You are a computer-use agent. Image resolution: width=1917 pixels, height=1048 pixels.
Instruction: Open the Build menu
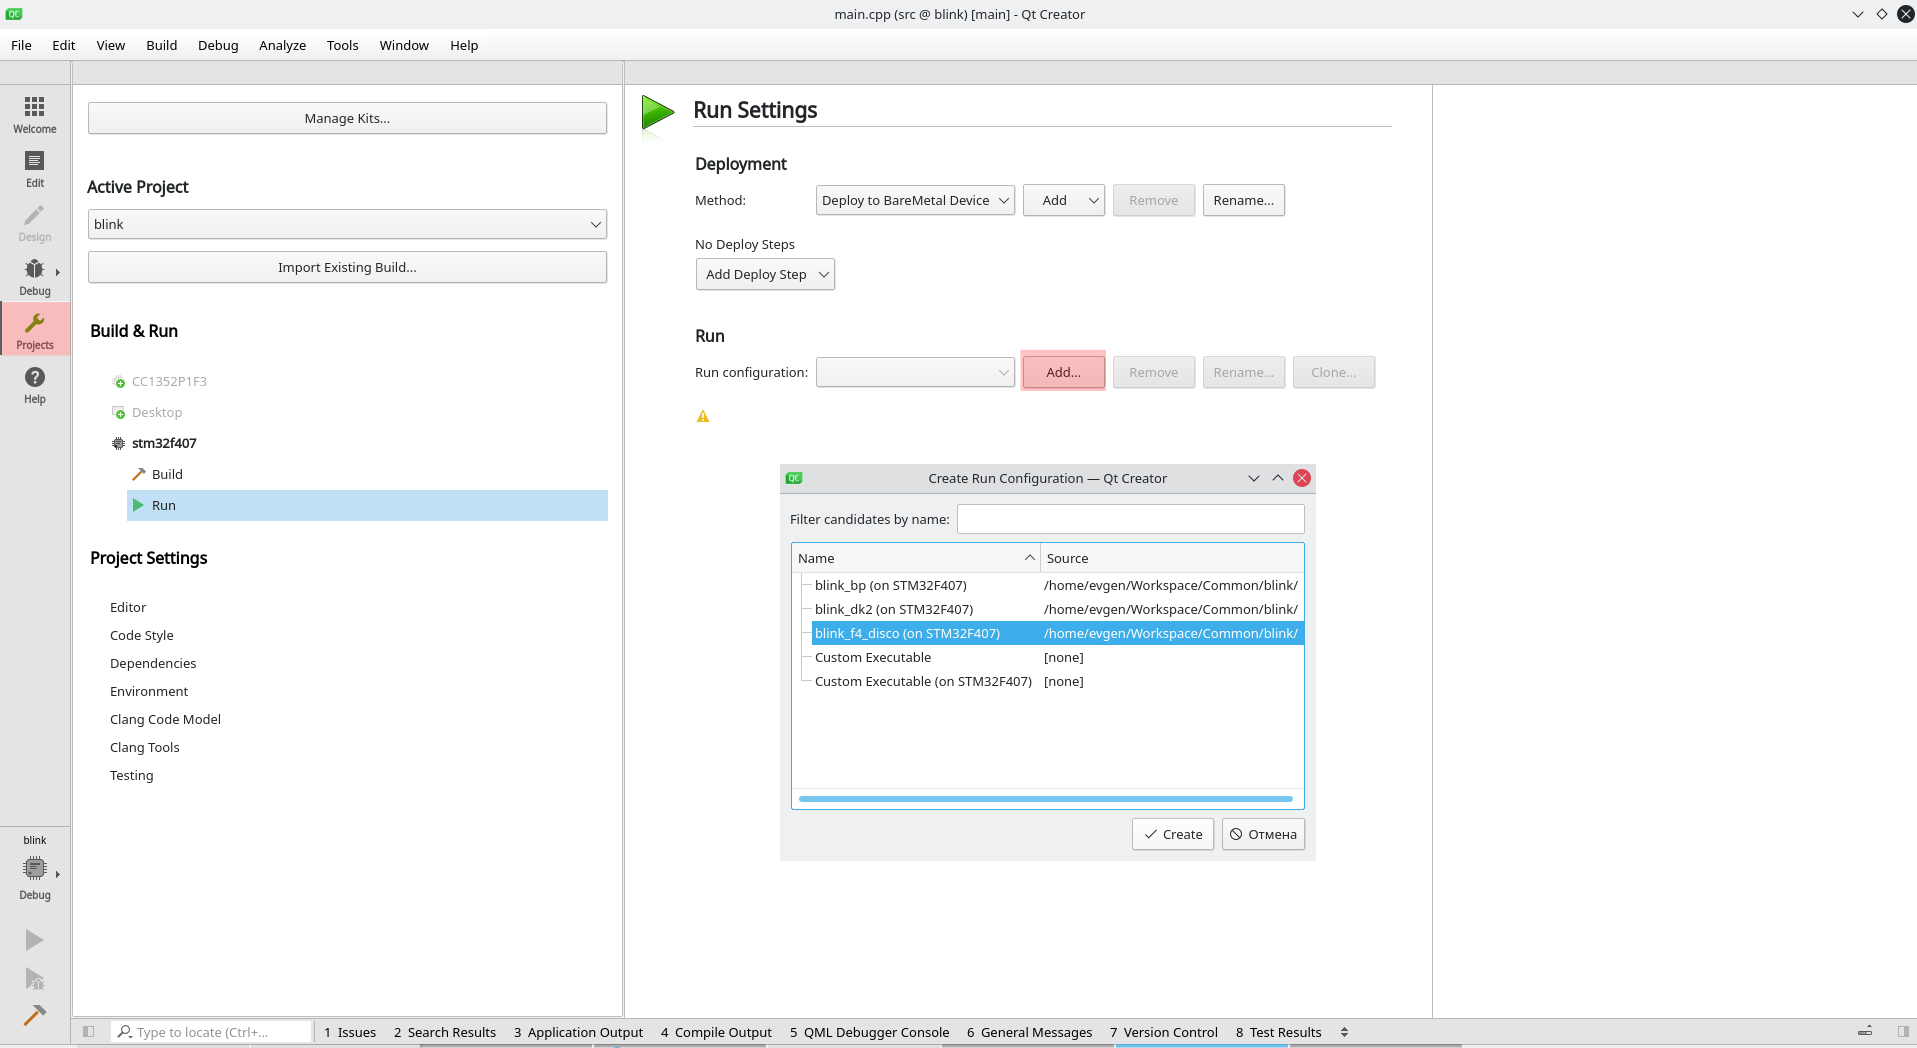point(161,45)
